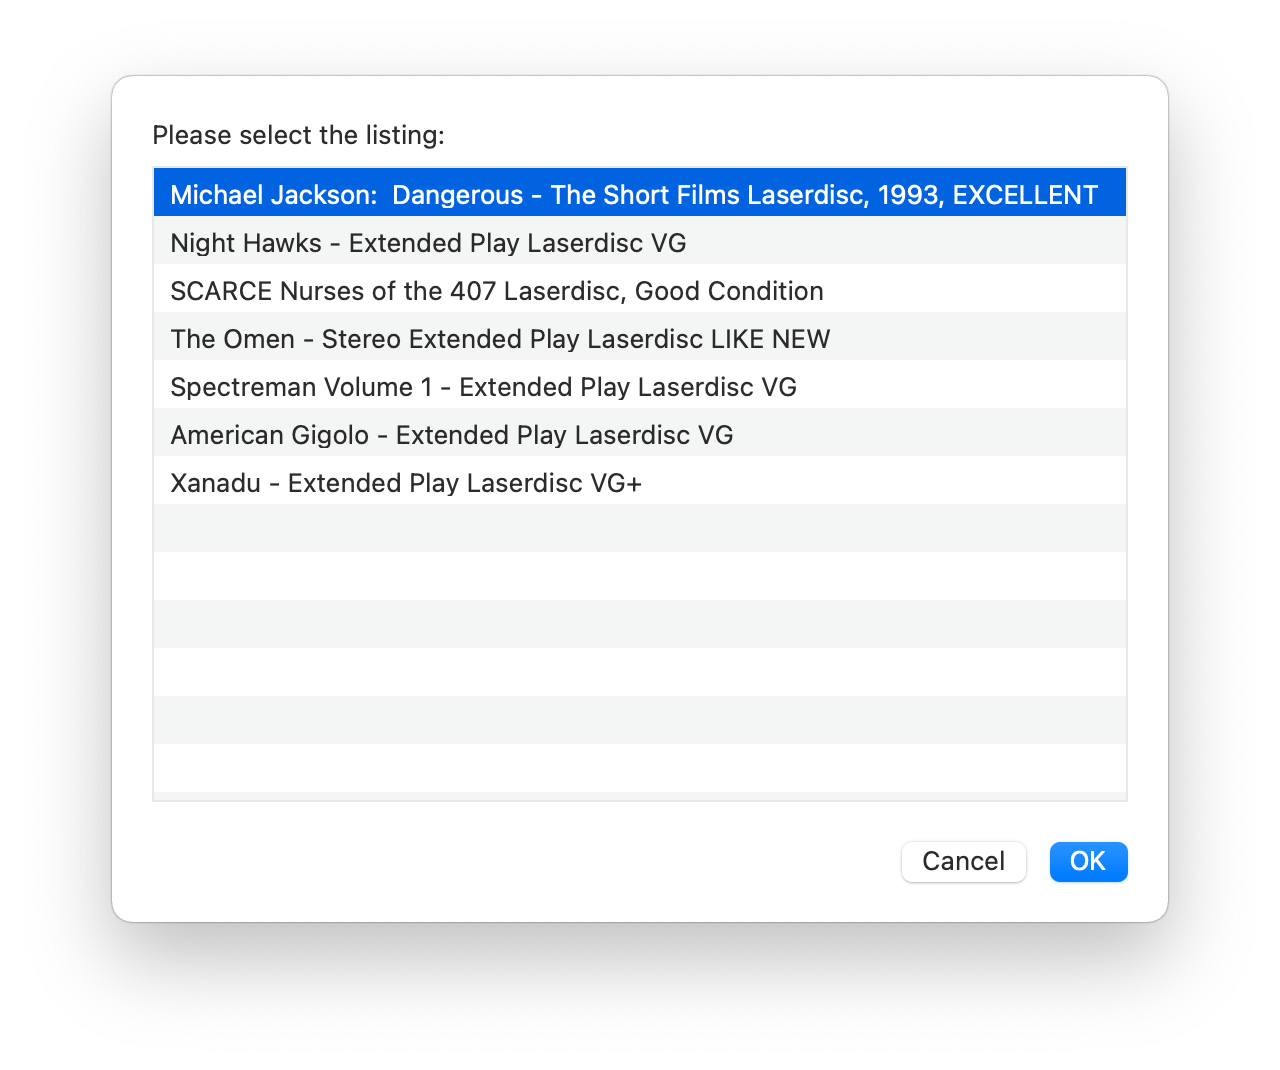The image size is (1280, 1070).
Task: Click the prompt text Please select the listing
Action: click(298, 135)
